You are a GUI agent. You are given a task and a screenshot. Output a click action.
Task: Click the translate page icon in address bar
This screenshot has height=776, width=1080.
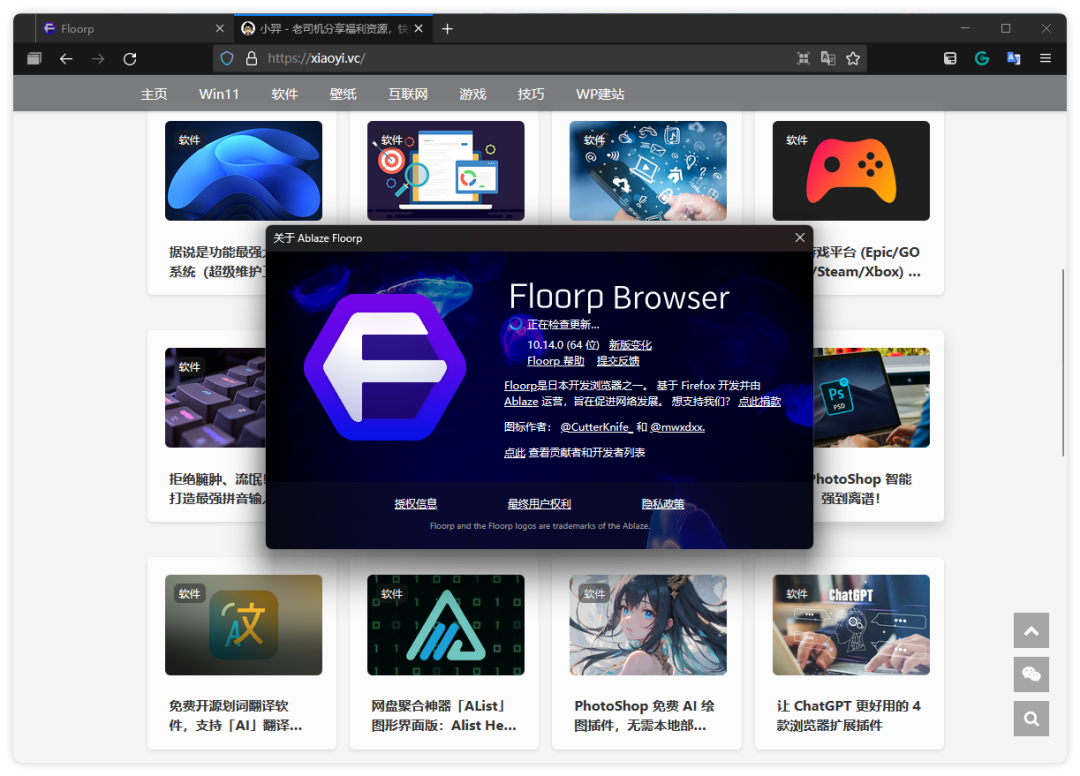pos(828,59)
